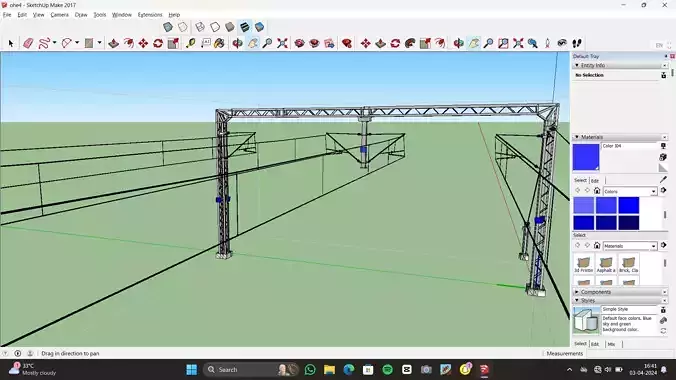The image size is (676, 380).
Task: Open the Camera menu
Action: 59,15
